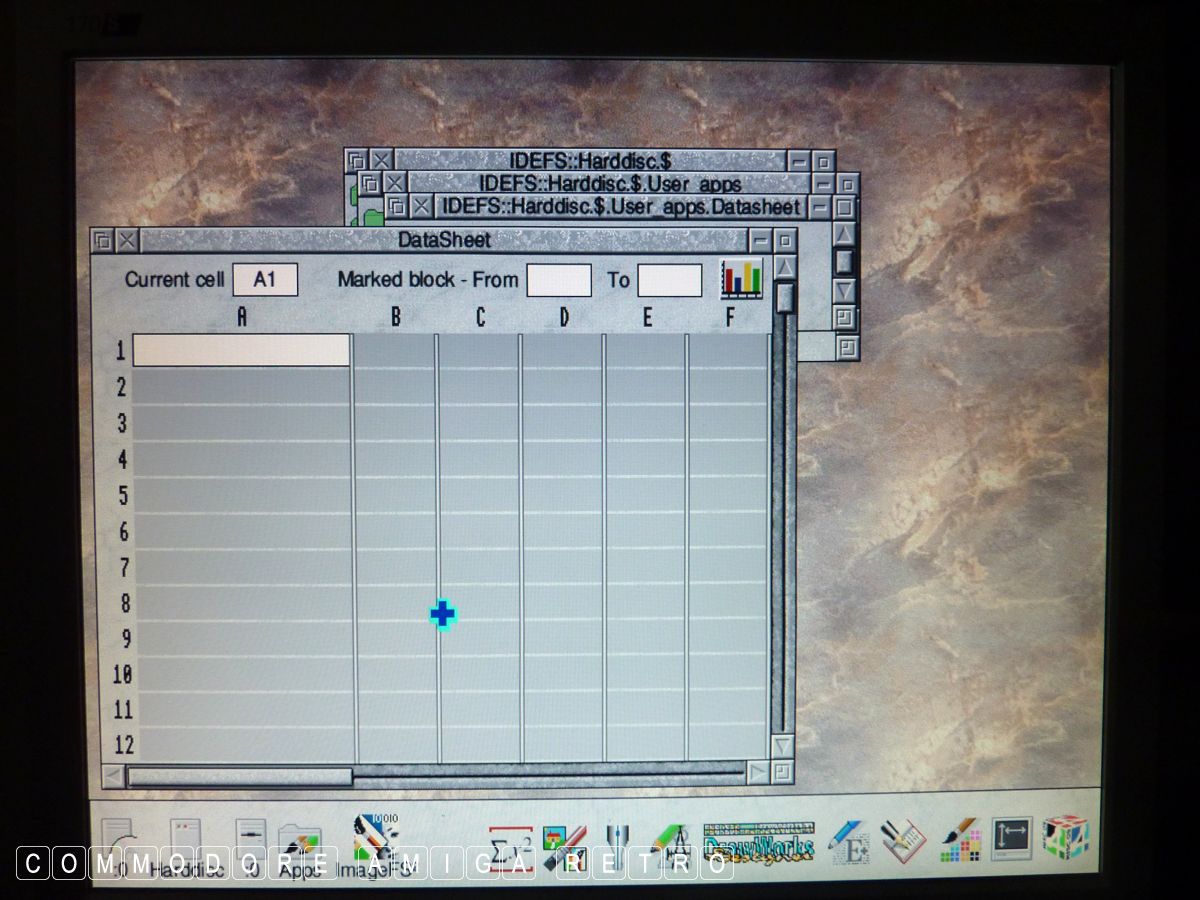Click the DataSheet send-to-back window icon
This screenshot has width=1200, height=900.
point(102,240)
